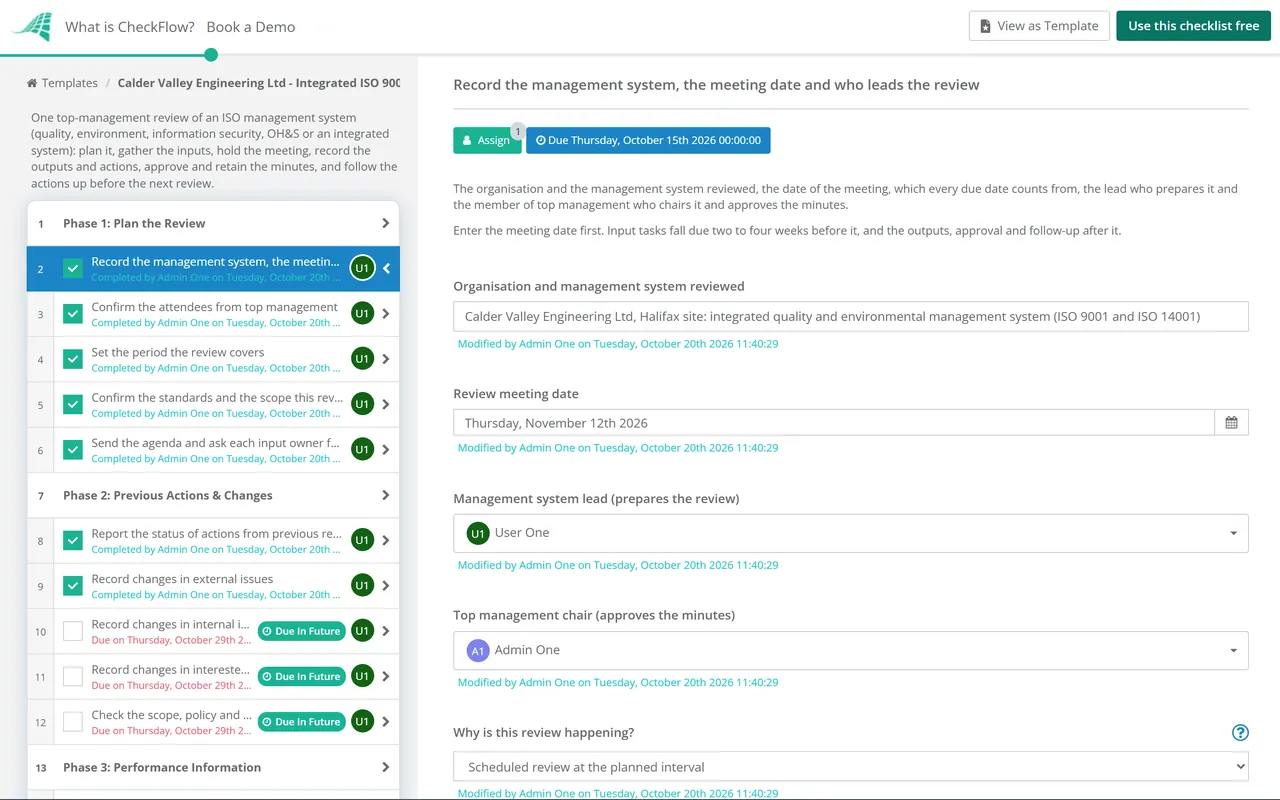Viewport: 1280px width, 800px height.
Task: Click U1 avatar on Report the status of actions task
Action: (362, 541)
